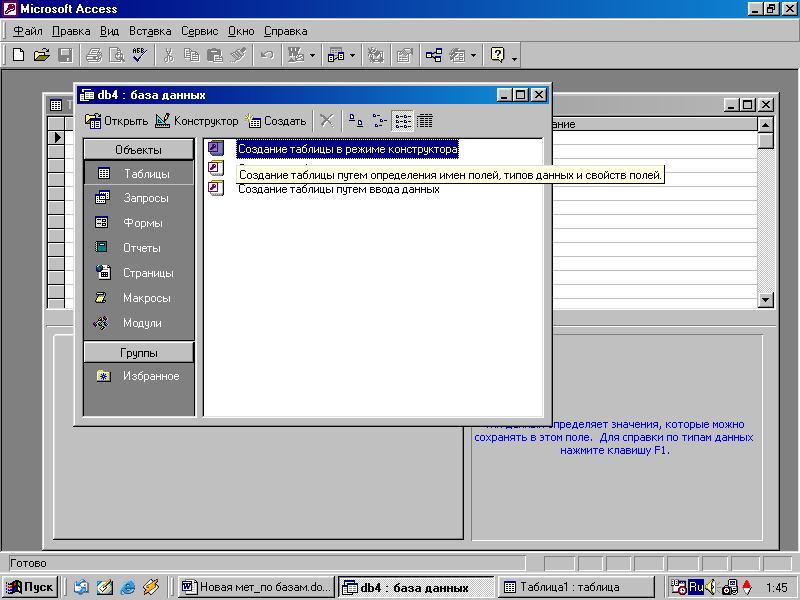Click the Cut scissors icon
This screenshot has width=800, height=600.
click(168, 55)
